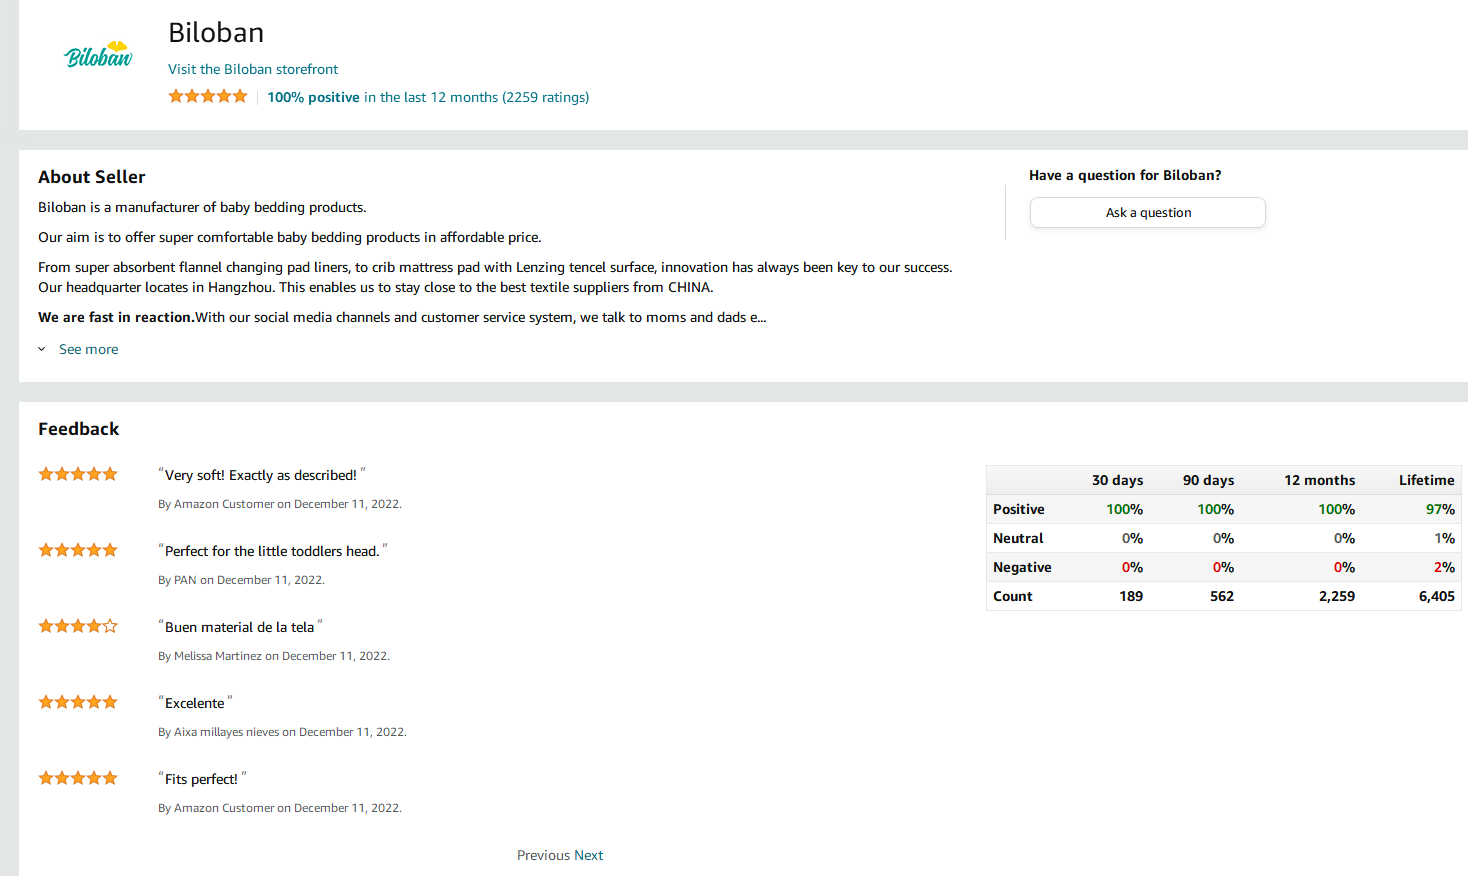The image size is (1468, 876).
Task: Click the 30 days negative value 0%
Action: coord(1132,567)
